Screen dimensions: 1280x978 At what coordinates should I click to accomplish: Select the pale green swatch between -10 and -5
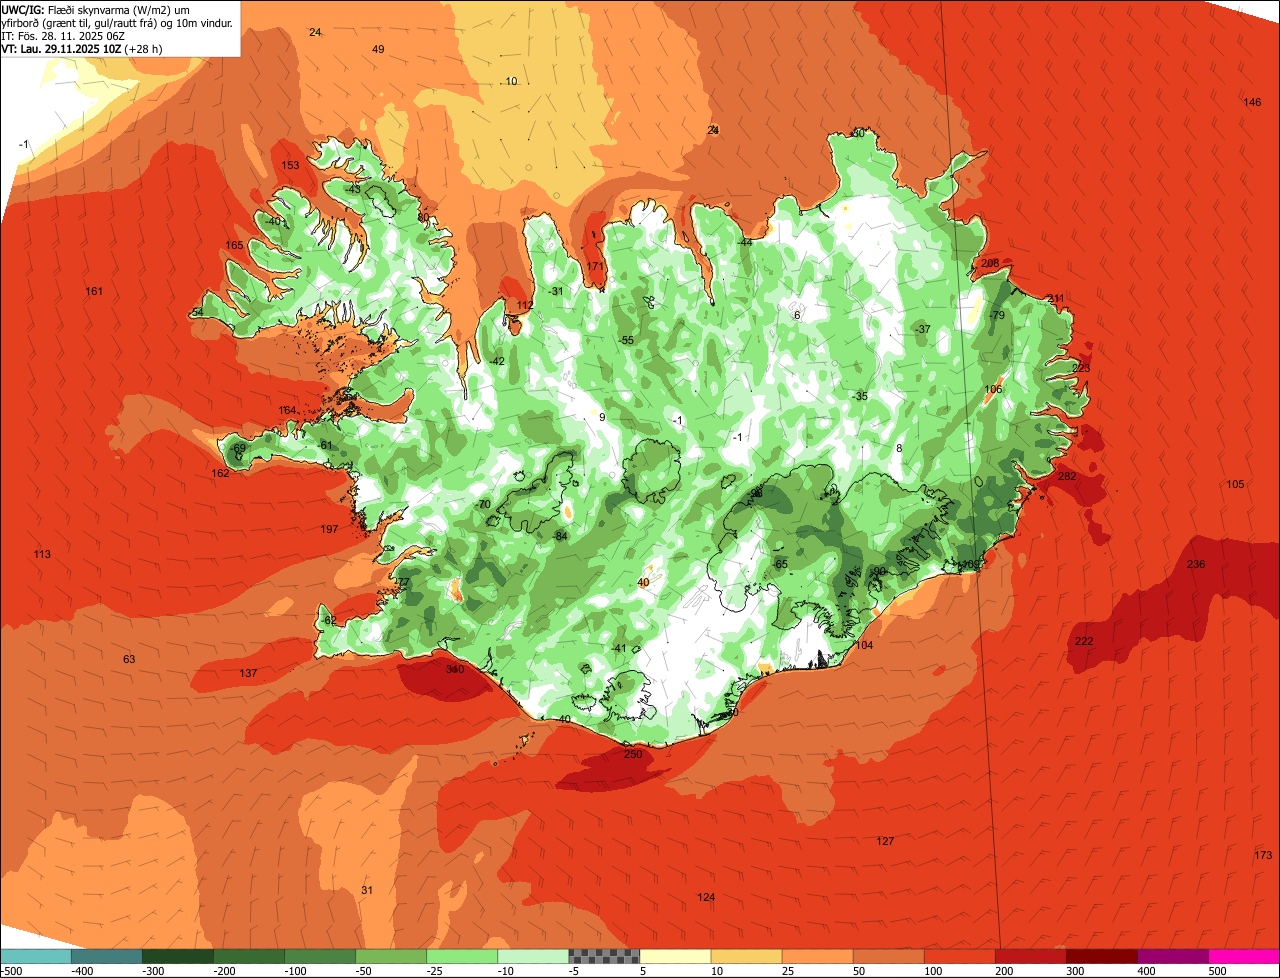coord(533,956)
